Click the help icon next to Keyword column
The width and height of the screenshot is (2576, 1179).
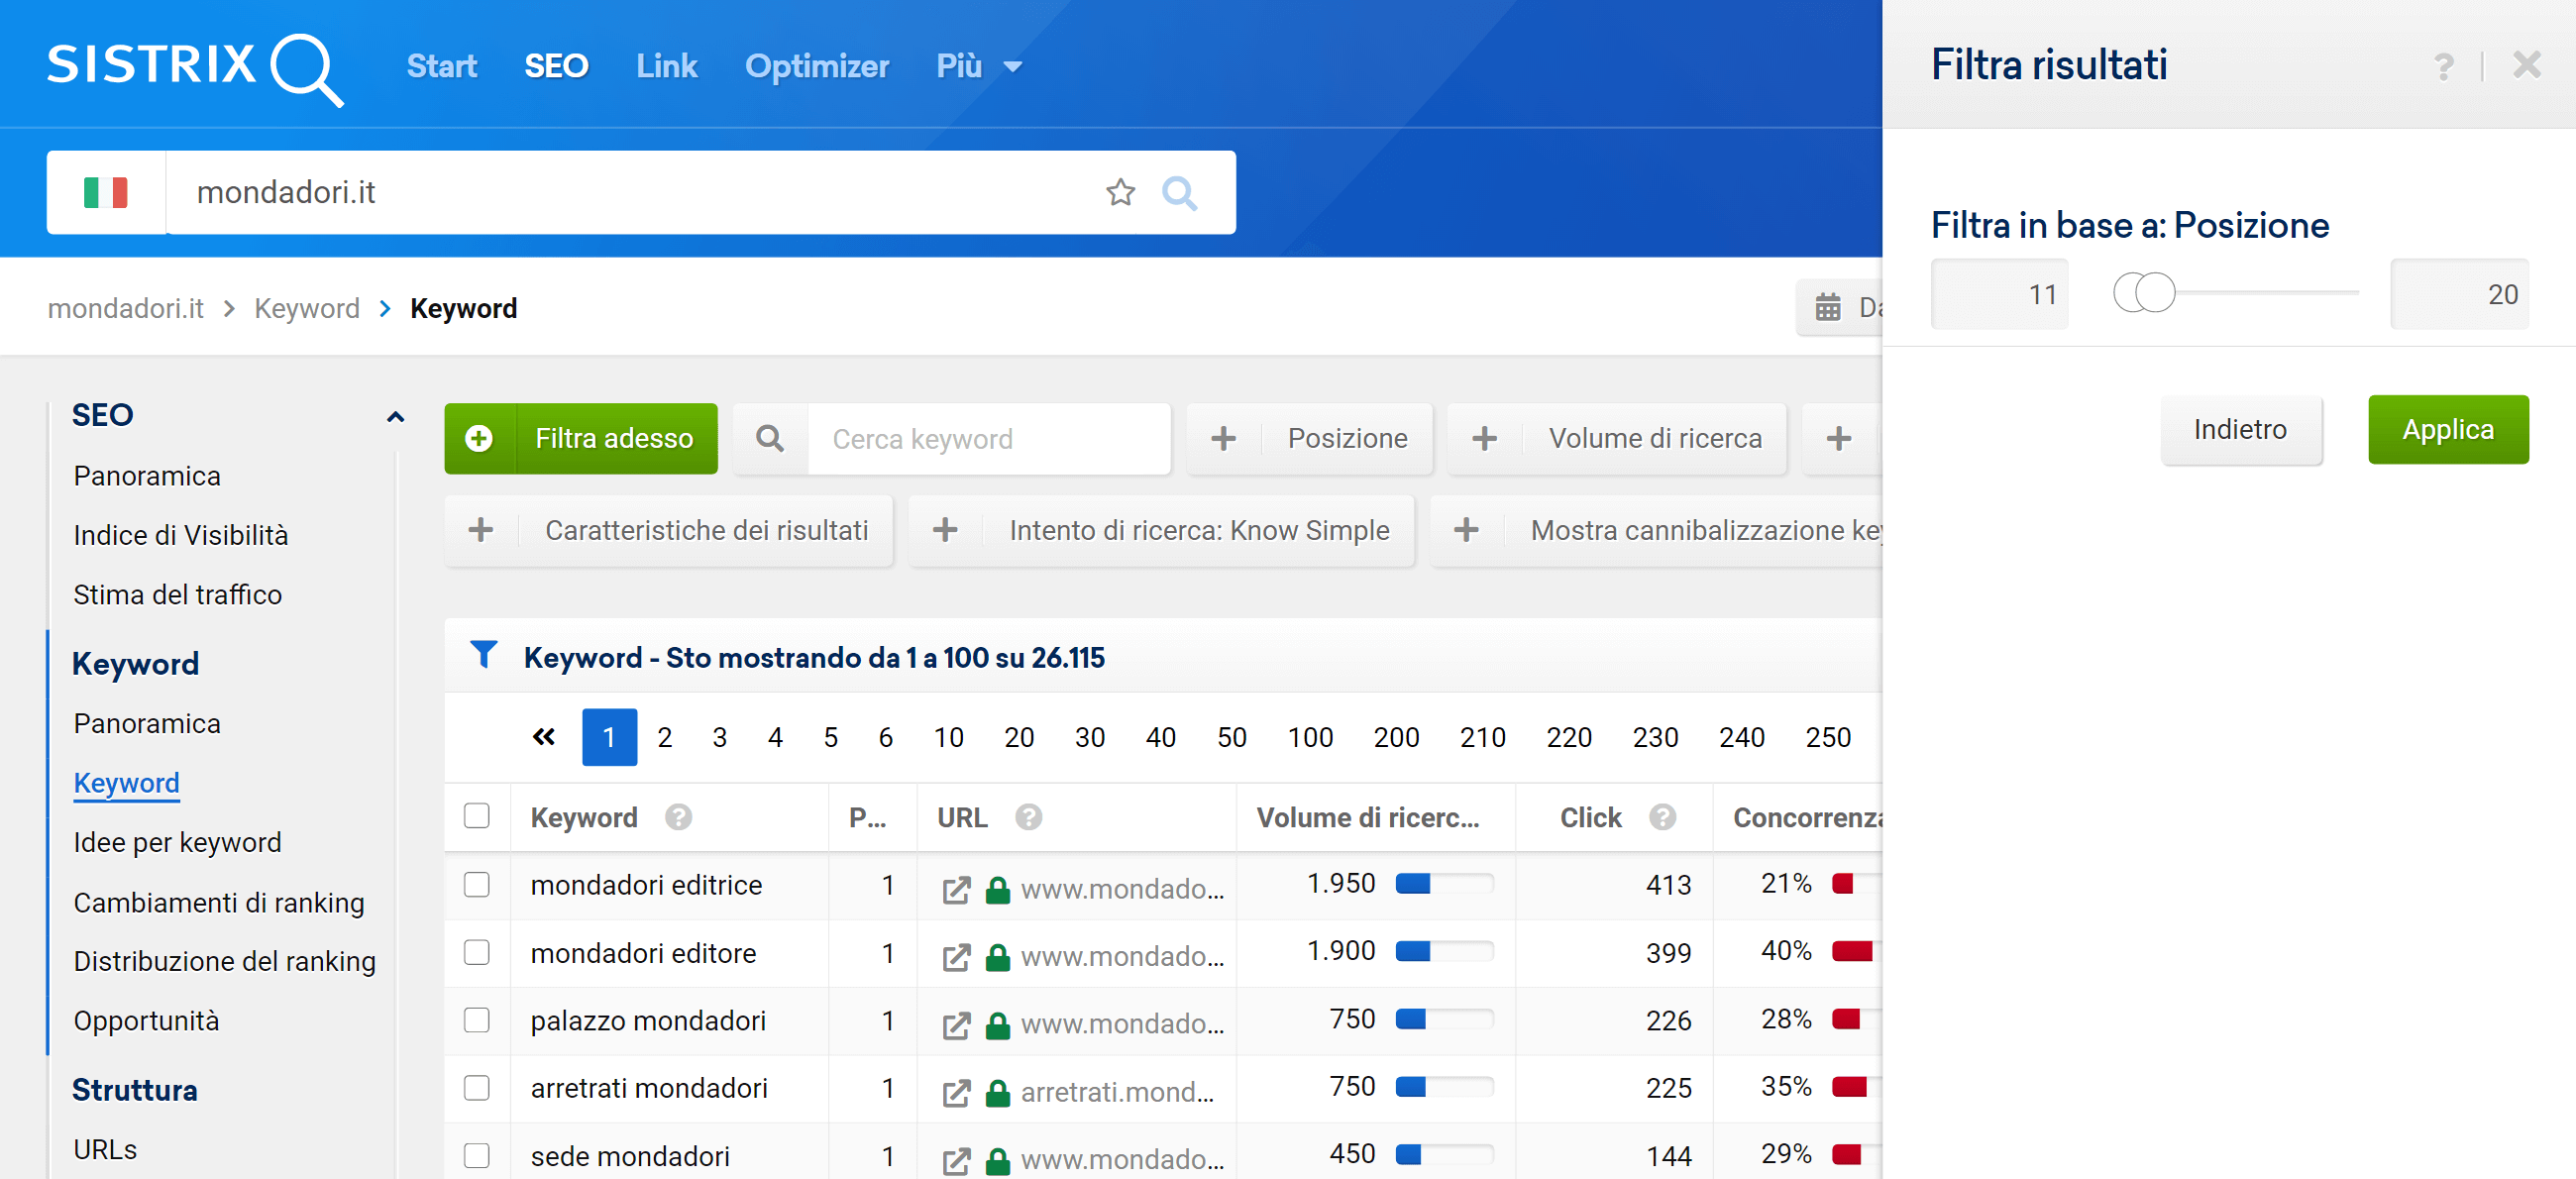tap(678, 817)
